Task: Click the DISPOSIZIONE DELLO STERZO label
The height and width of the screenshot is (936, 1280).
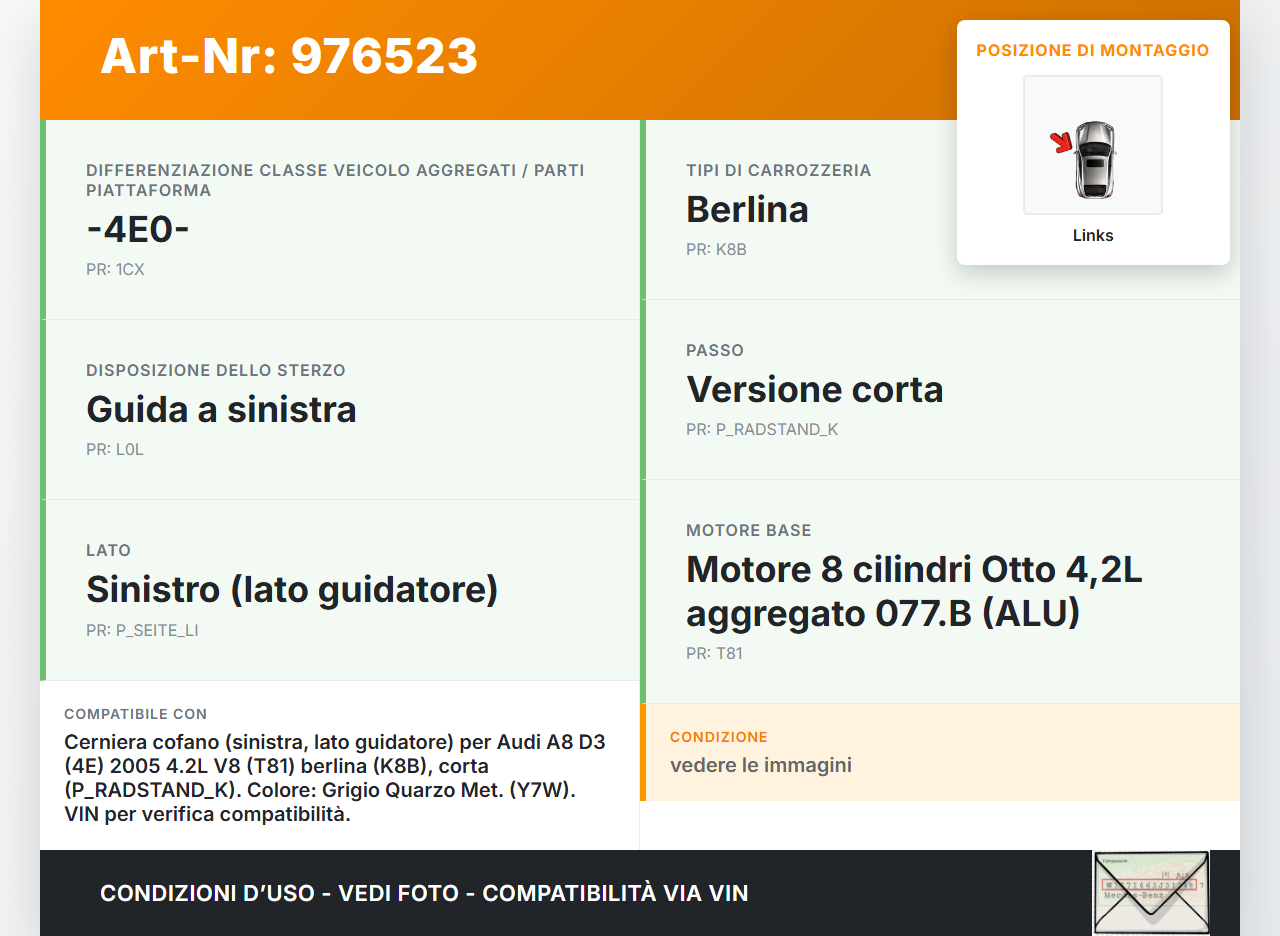Action: (216, 370)
